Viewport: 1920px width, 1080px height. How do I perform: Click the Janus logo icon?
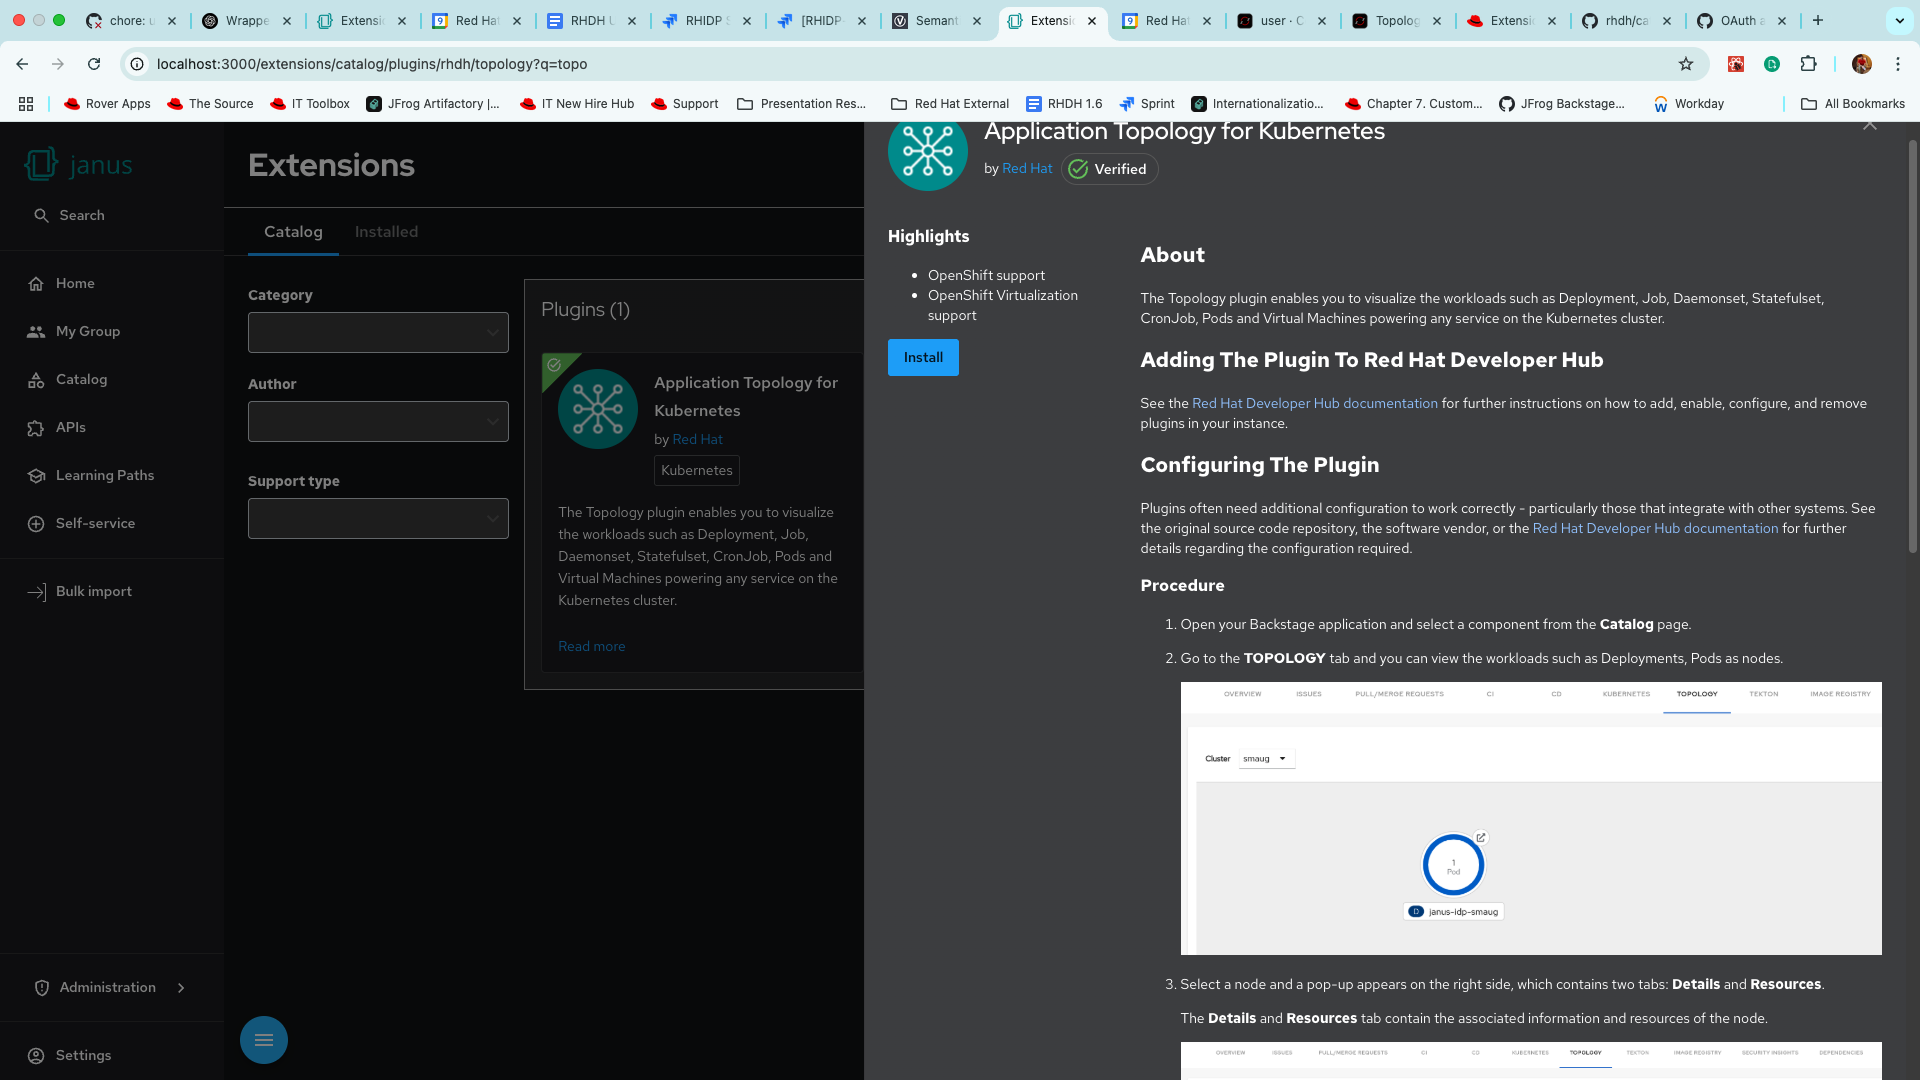(41, 165)
